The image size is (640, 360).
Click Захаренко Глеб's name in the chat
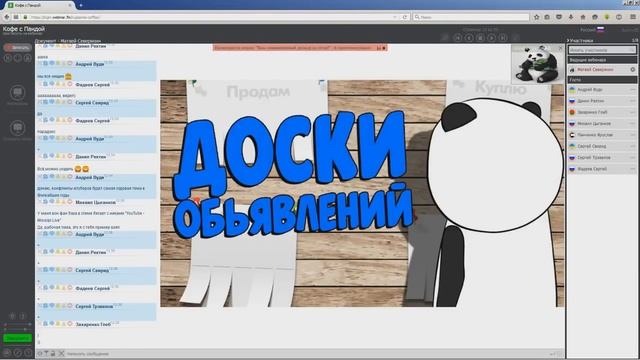click(93, 324)
